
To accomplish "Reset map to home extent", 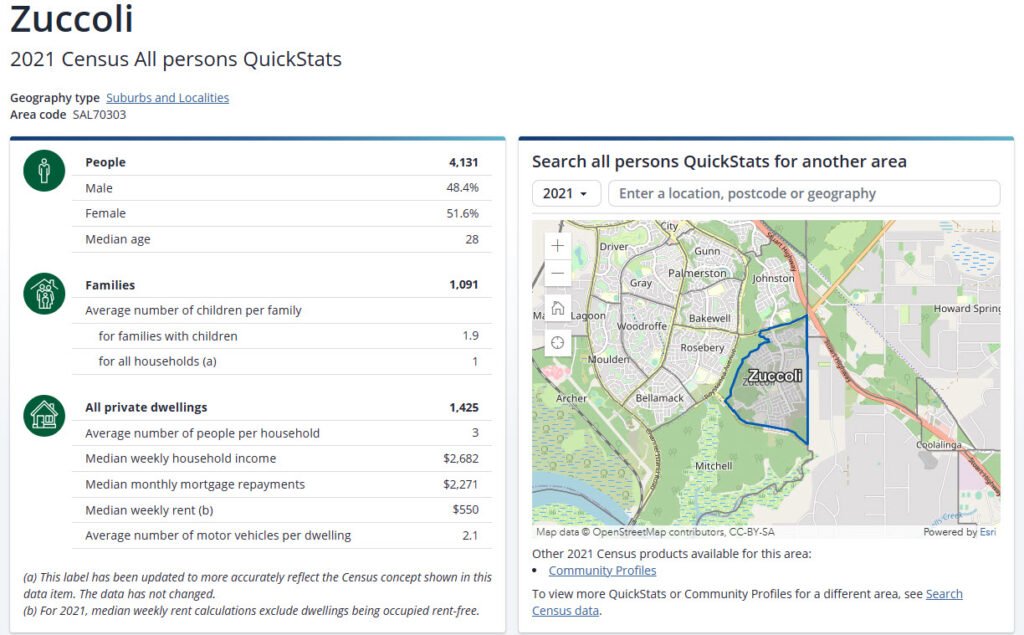I will pos(557,308).
